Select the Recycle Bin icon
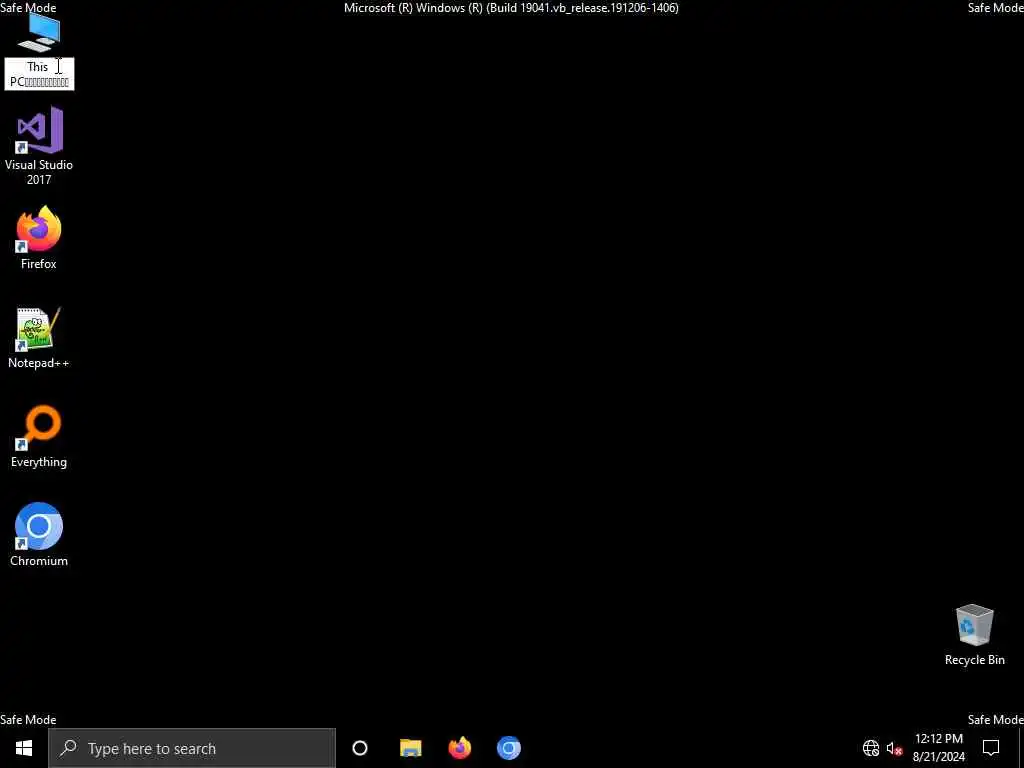Screen dimensions: 1024x768 974,635
